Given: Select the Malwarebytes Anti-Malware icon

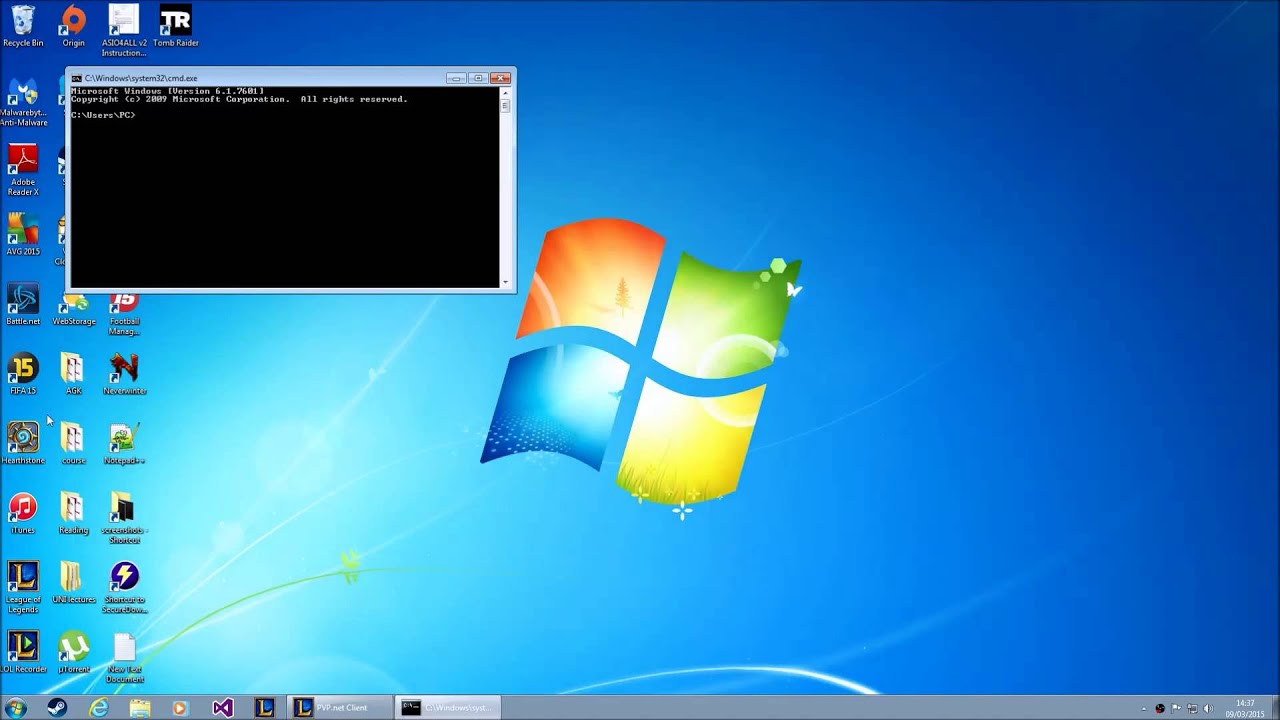Looking at the screenshot, I should [23, 102].
